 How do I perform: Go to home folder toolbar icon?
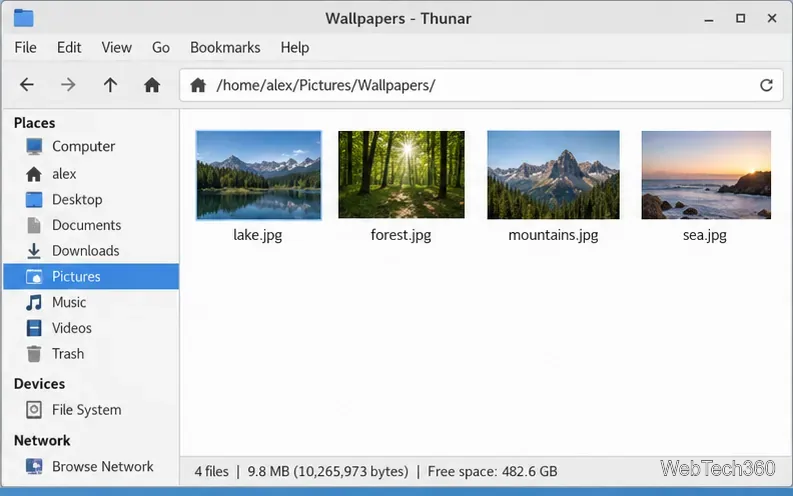152,84
